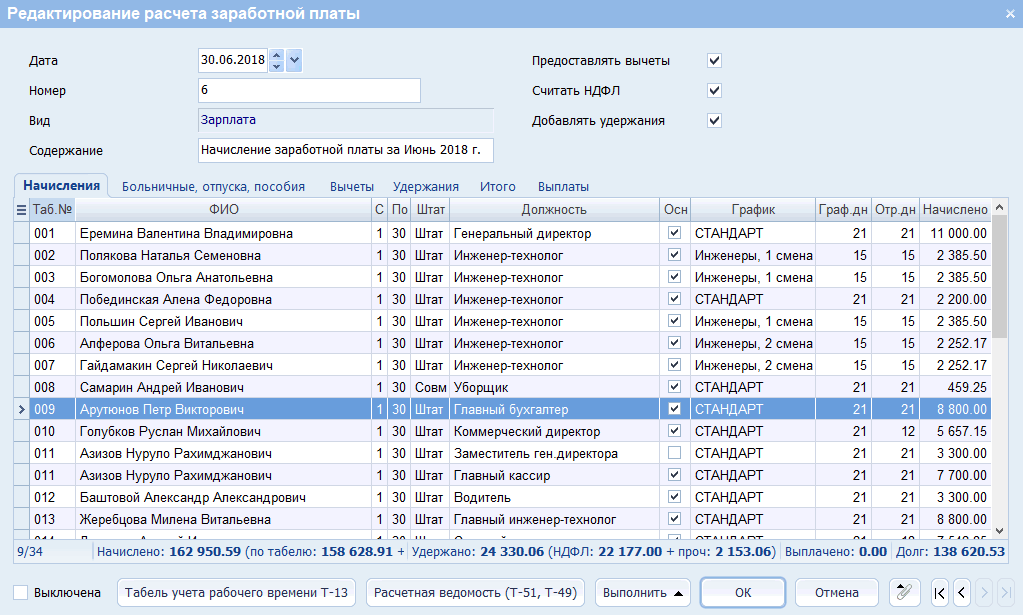Switch to the "Удержания" tab

pos(425,186)
